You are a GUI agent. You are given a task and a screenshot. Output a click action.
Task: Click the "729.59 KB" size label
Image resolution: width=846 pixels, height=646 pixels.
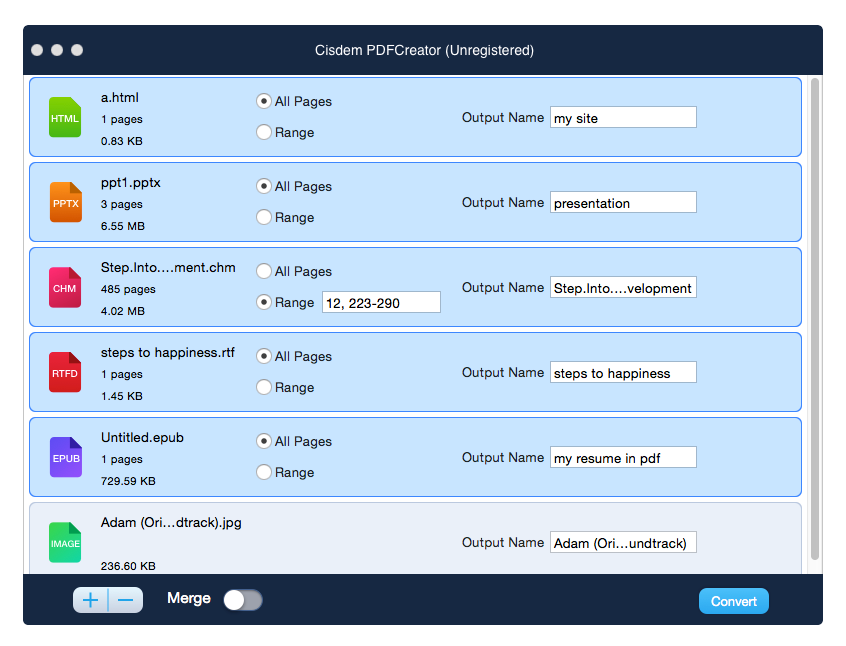128,481
